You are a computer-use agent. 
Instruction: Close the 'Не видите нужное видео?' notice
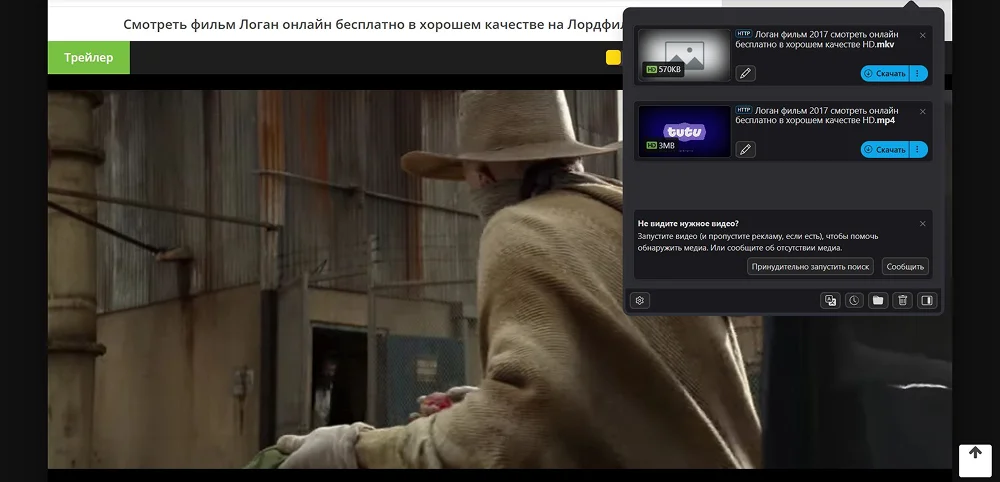(922, 224)
